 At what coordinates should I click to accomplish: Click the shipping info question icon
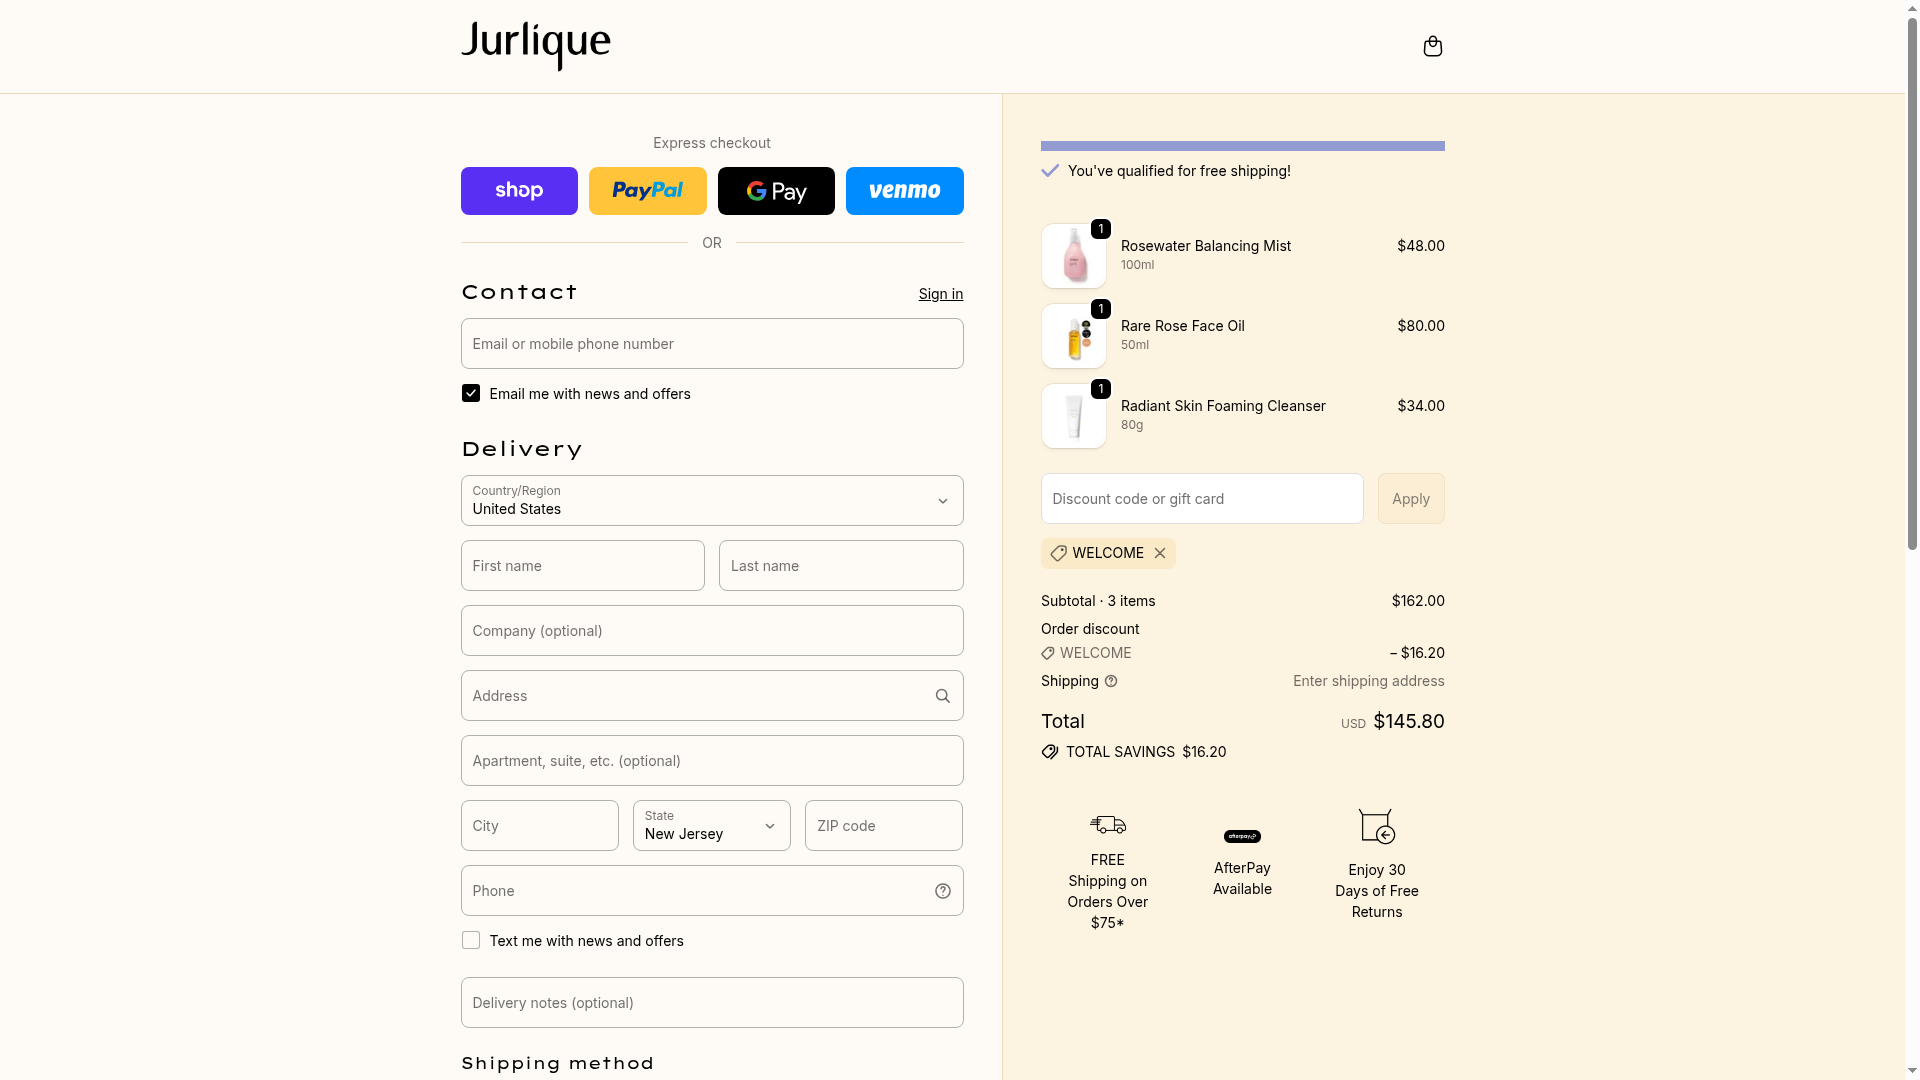coord(1111,681)
